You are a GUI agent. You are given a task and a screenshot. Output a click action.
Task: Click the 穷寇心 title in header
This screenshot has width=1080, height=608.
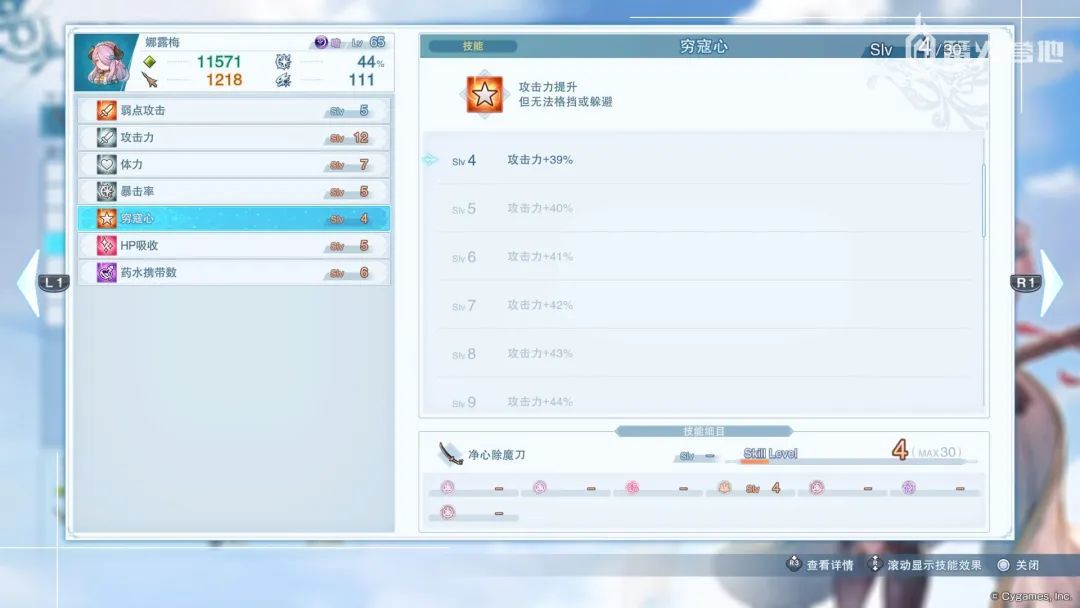pyautogui.click(x=703, y=46)
